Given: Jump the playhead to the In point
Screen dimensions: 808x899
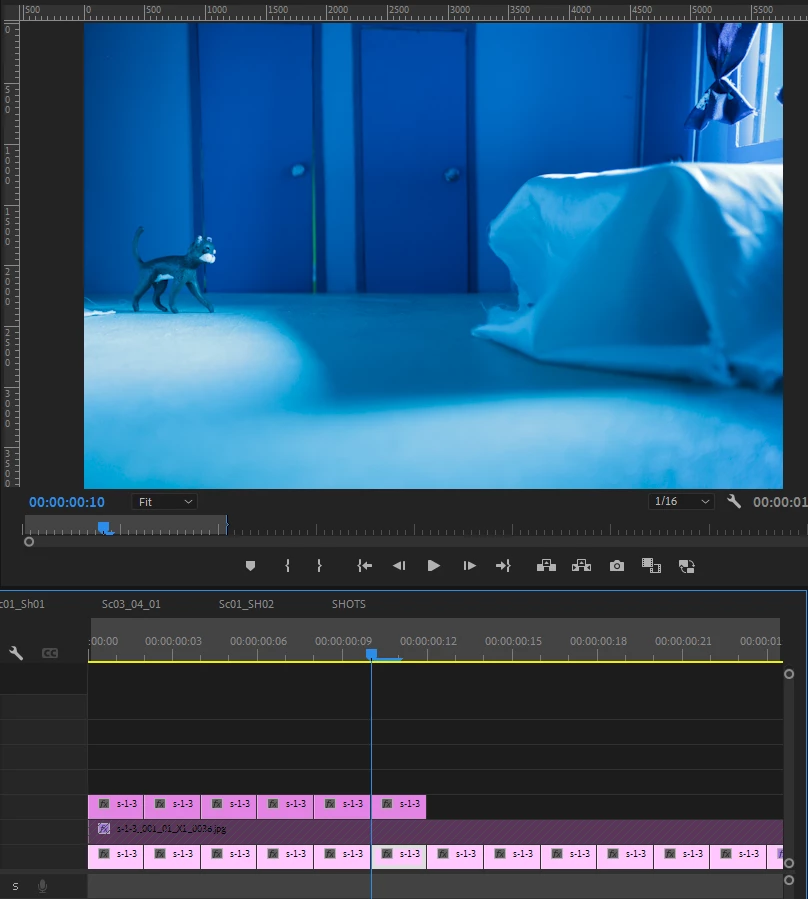Looking at the screenshot, I should point(364,566).
